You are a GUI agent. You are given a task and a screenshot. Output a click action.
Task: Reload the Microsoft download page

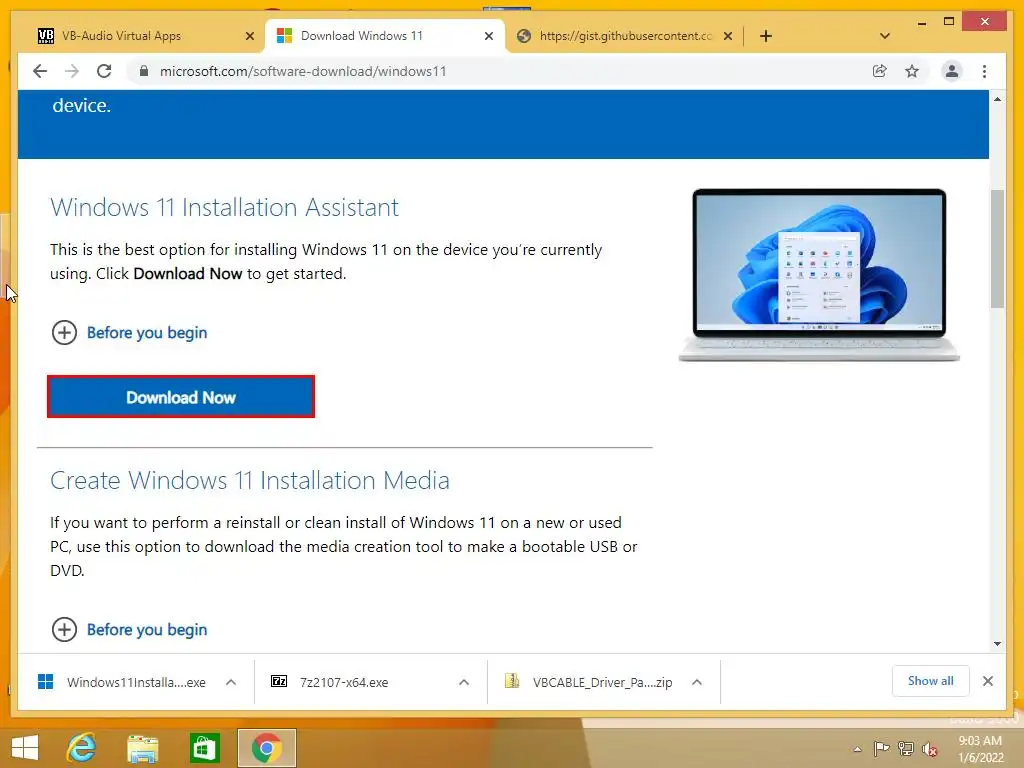(x=104, y=71)
